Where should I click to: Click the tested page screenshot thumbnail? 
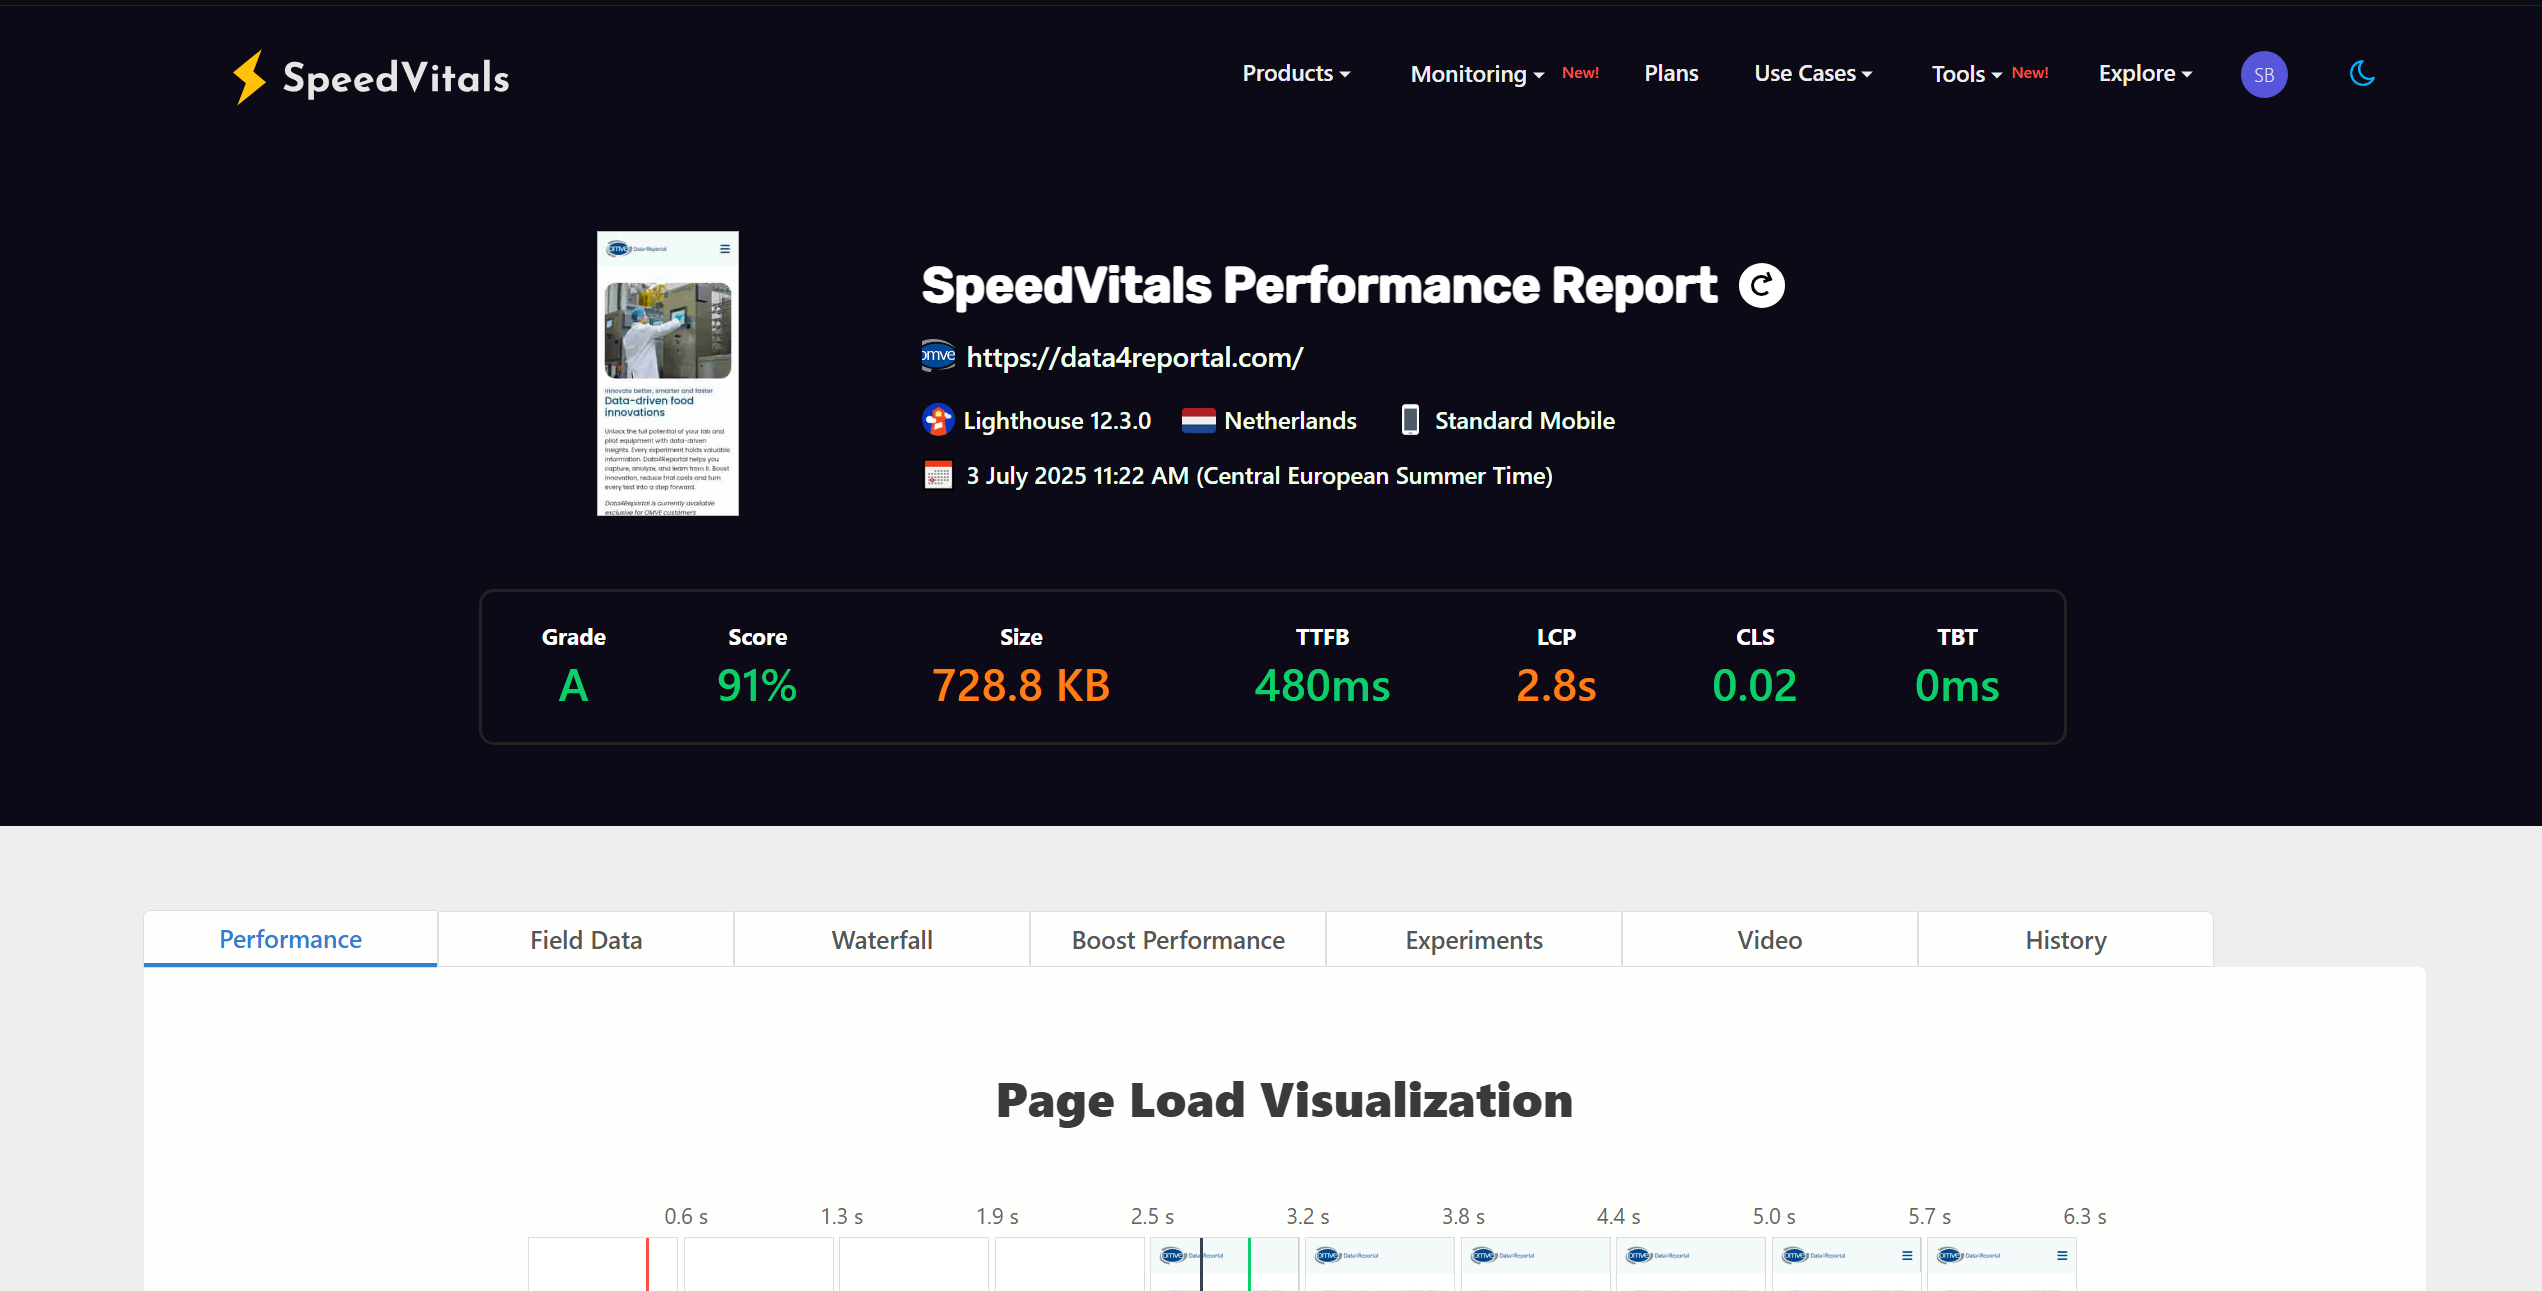[668, 374]
